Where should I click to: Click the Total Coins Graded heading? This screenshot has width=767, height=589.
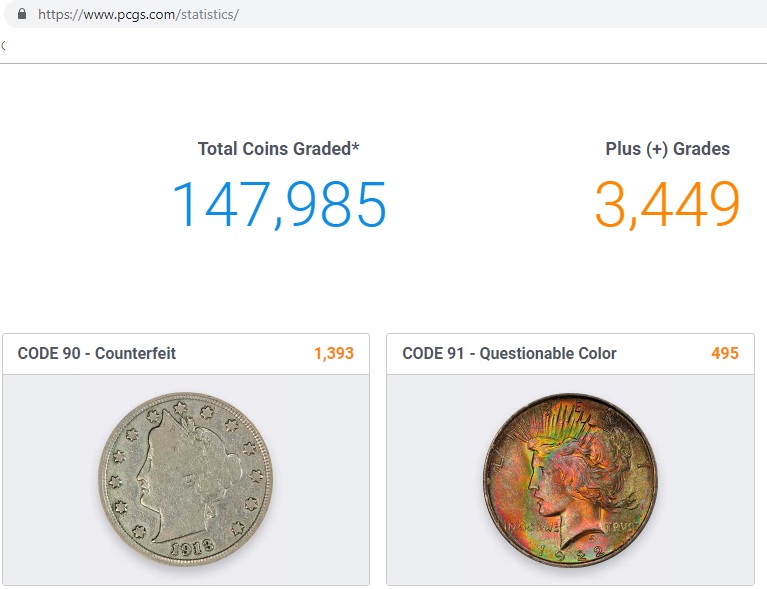pos(278,149)
